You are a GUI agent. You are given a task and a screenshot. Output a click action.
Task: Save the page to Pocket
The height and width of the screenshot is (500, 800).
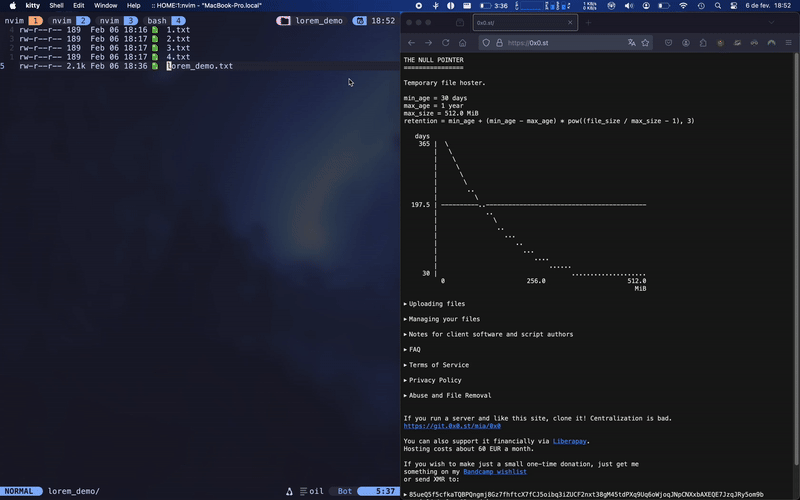point(668,43)
